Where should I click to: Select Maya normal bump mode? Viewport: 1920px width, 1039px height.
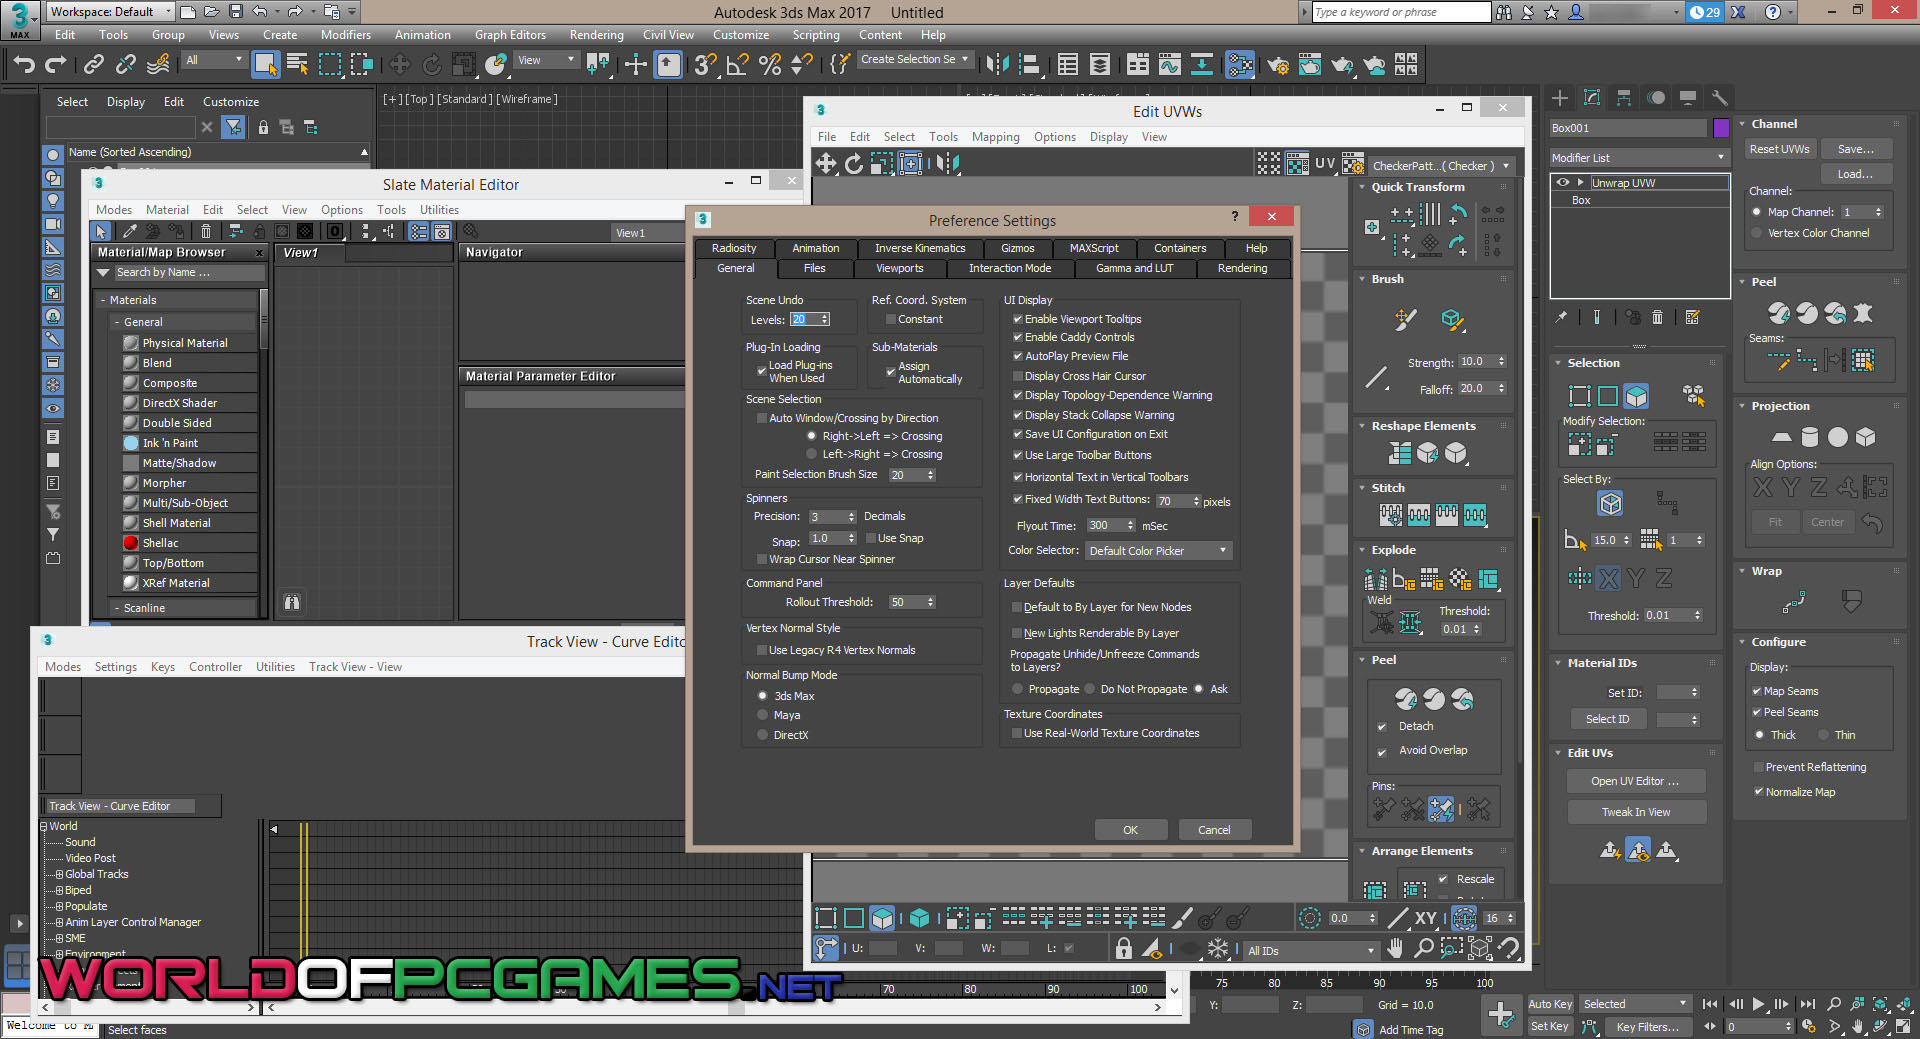(x=763, y=715)
